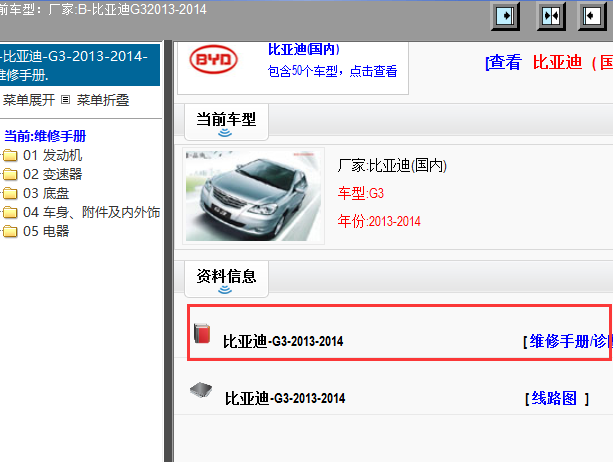Open the 04 车身 folder icon
This screenshot has height=462, width=613.
[x=10, y=212]
